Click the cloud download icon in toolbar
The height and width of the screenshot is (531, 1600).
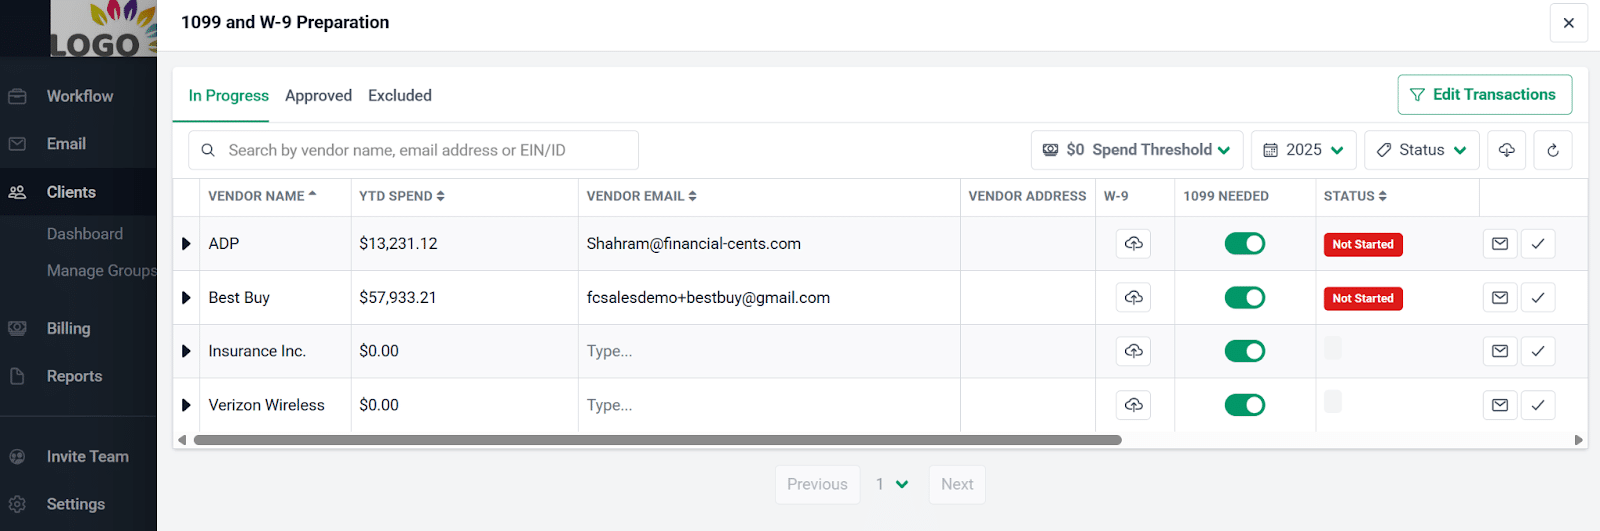1507,150
